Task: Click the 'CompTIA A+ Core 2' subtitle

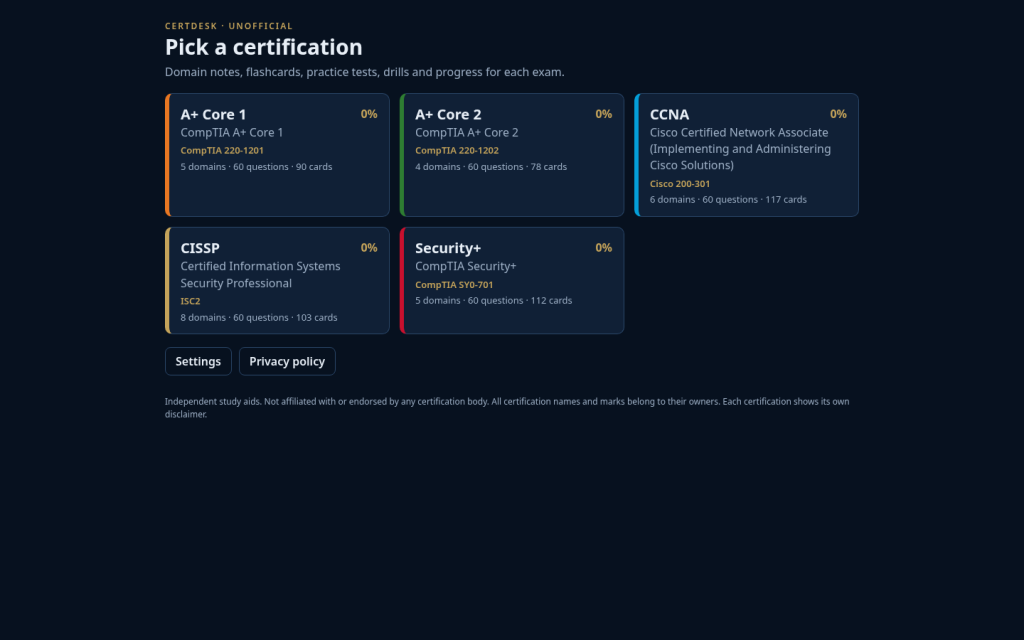Action: (x=467, y=133)
